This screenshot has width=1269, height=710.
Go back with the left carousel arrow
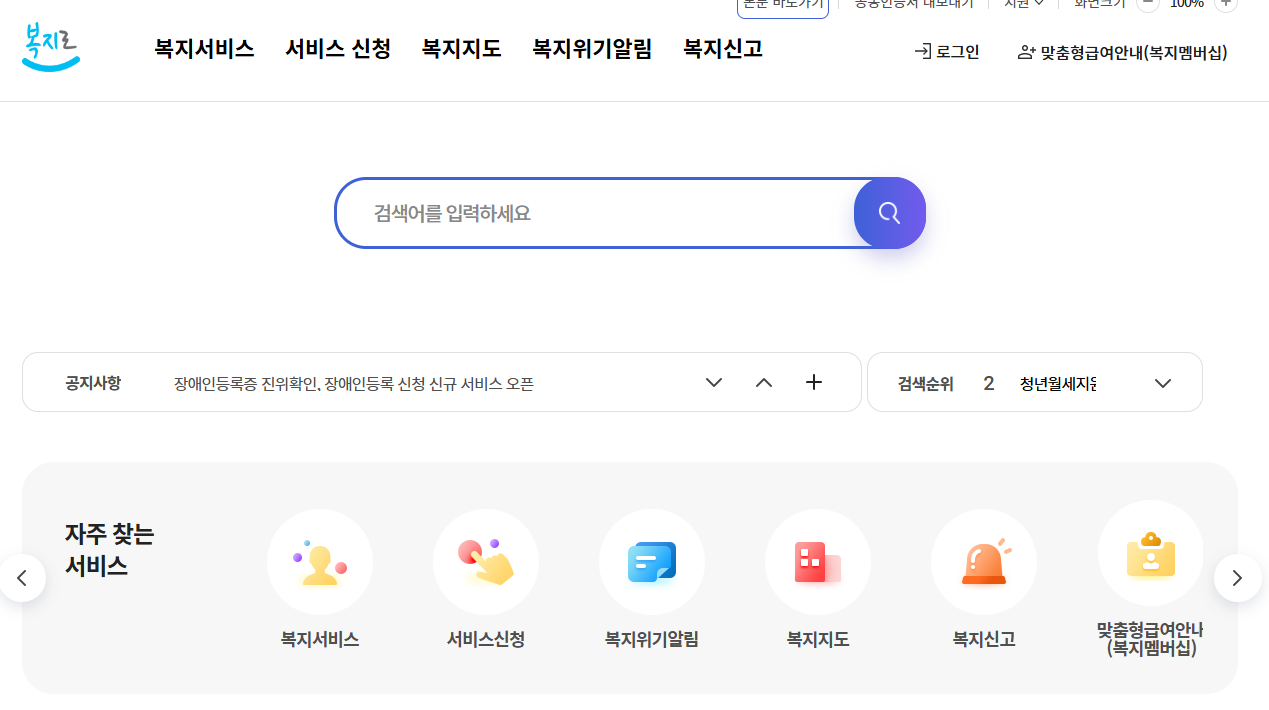pos(22,577)
